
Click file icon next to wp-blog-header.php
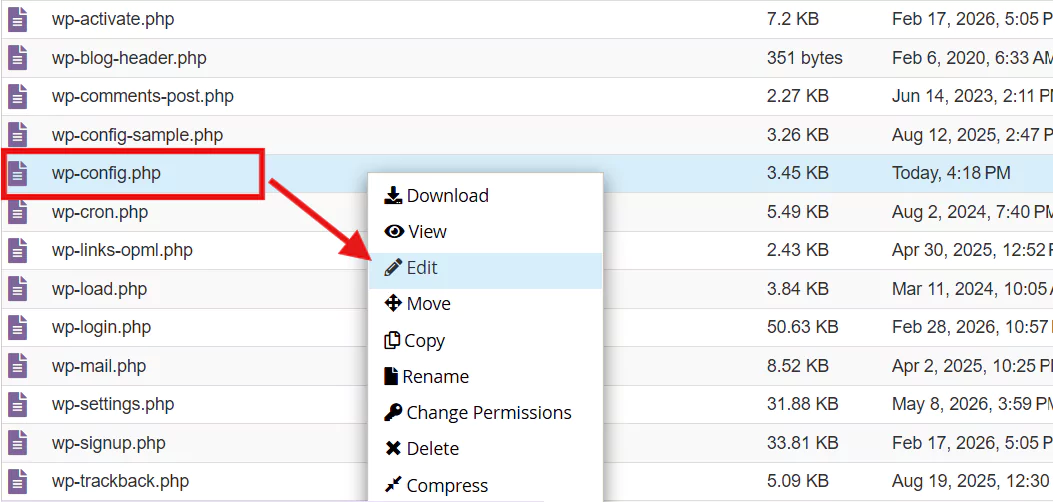pyautogui.click(x=17, y=58)
